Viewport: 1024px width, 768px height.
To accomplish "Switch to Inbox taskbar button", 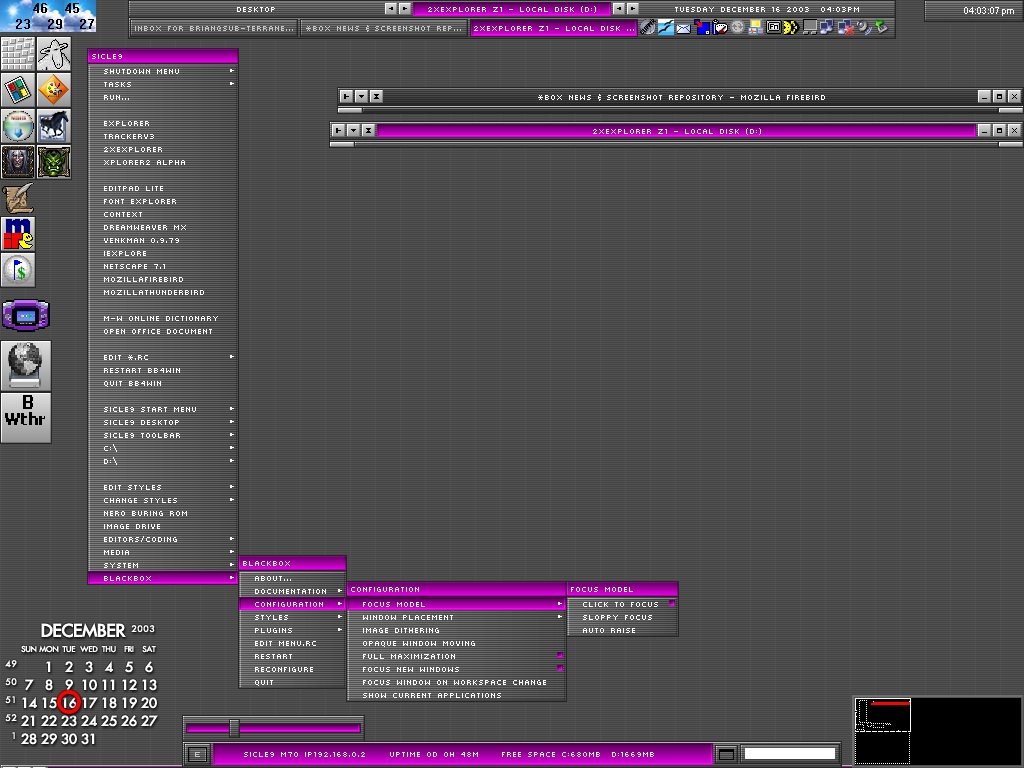I will point(214,28).
